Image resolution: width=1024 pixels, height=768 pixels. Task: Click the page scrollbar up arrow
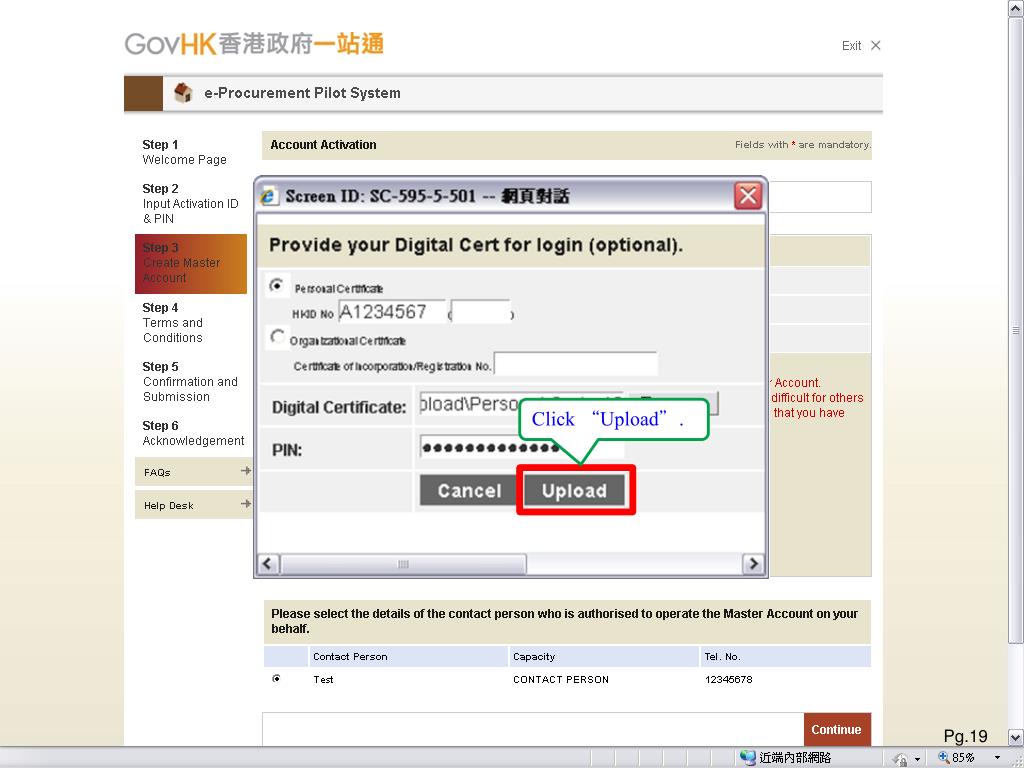(x=1016, y=9)
